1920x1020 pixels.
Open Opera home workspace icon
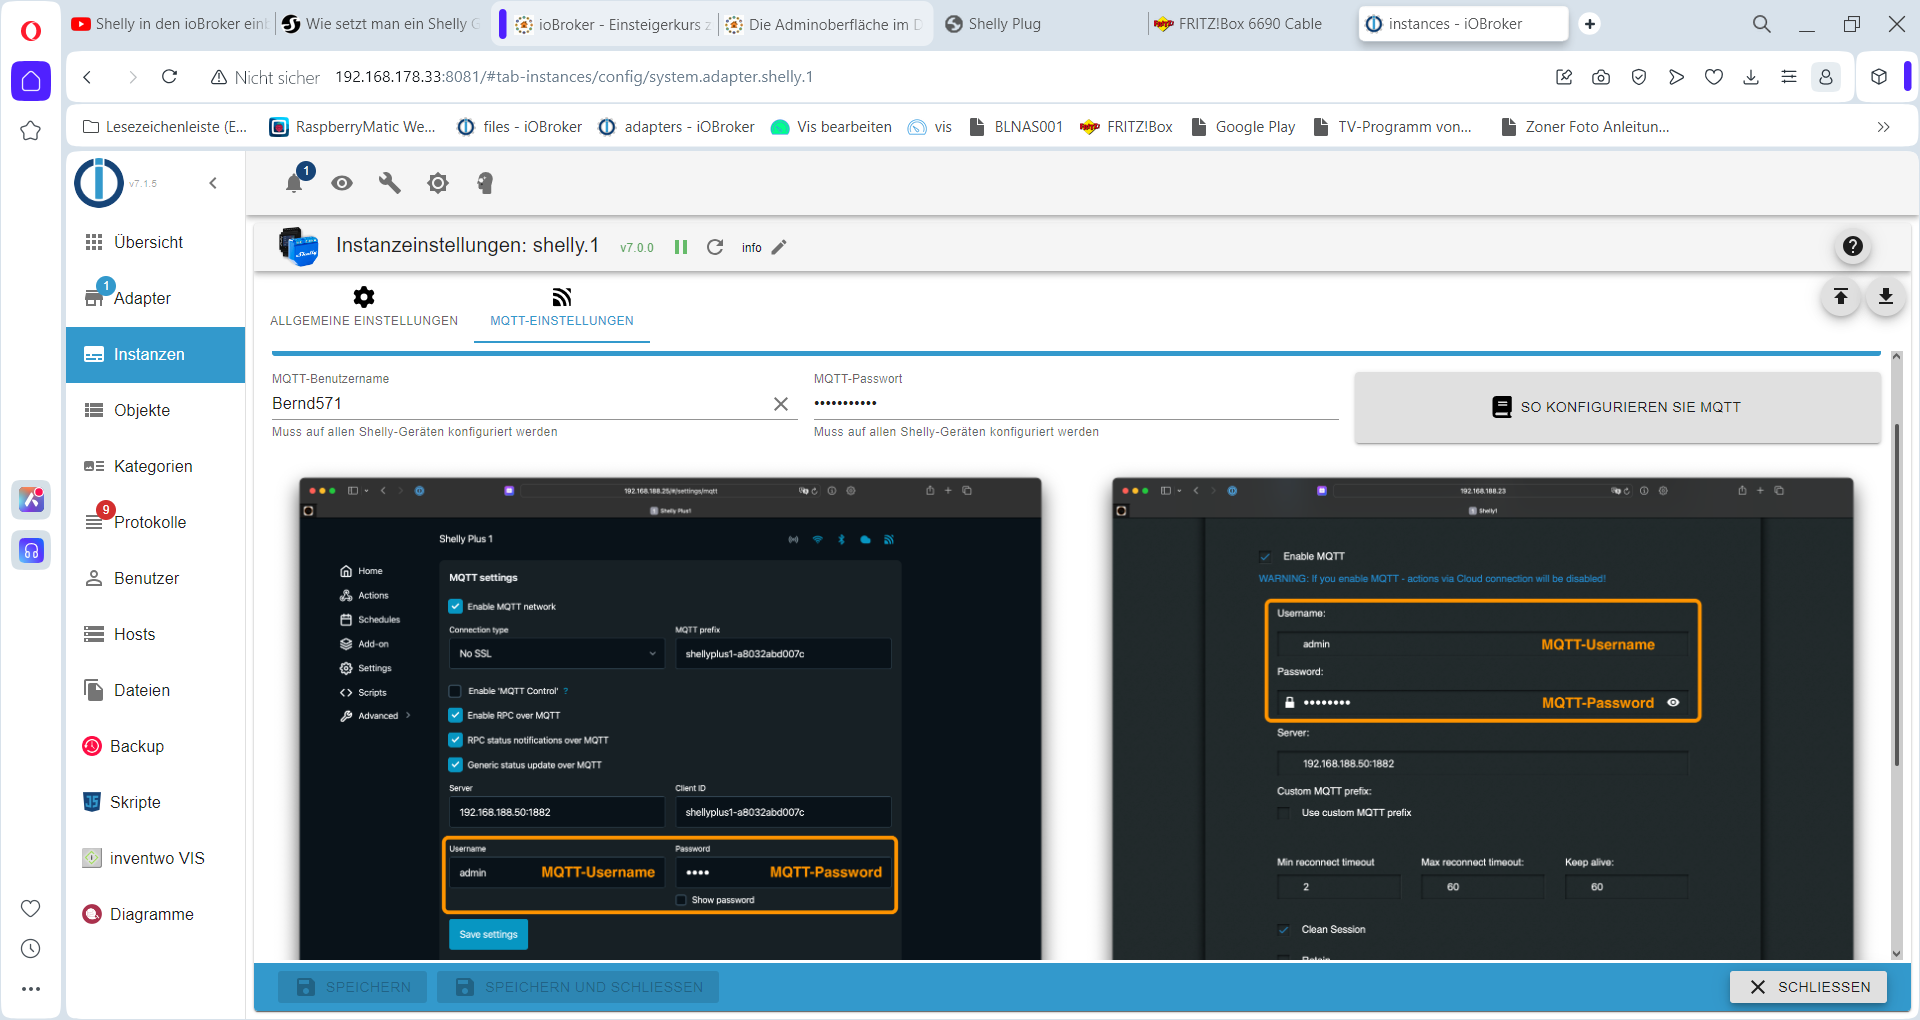pos(31,81)
